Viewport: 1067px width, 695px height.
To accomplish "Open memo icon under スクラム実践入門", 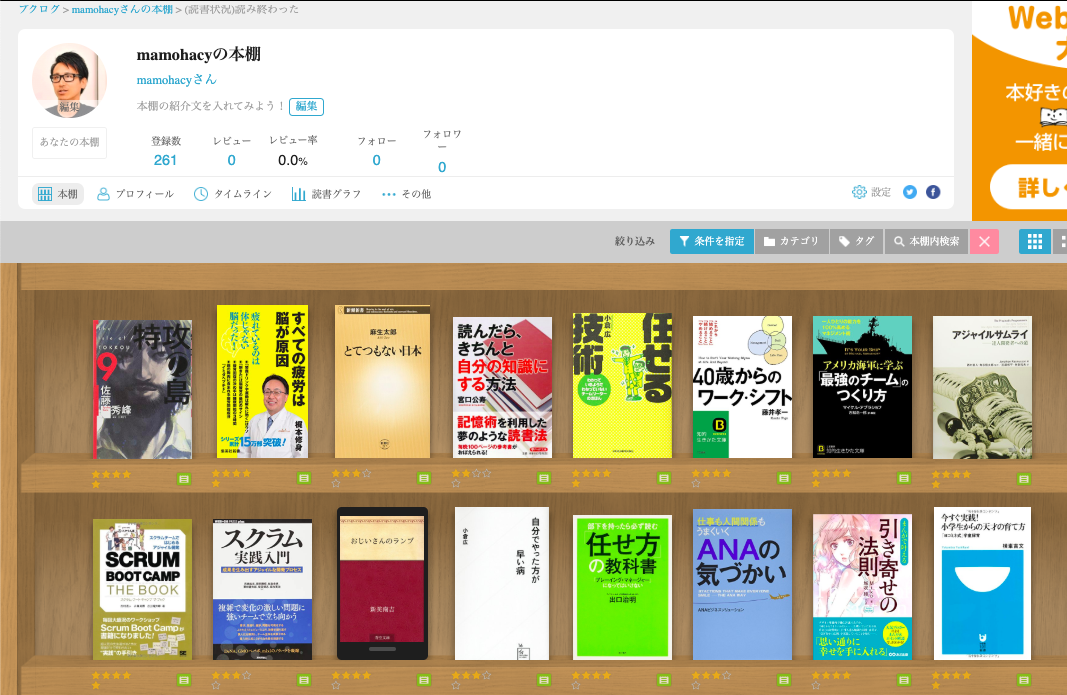I will click(303, 680).
